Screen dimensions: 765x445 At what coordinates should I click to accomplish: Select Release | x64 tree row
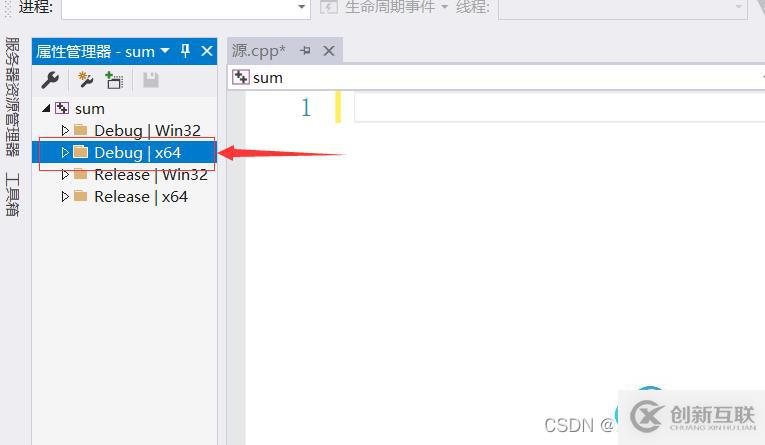point(124,197)
